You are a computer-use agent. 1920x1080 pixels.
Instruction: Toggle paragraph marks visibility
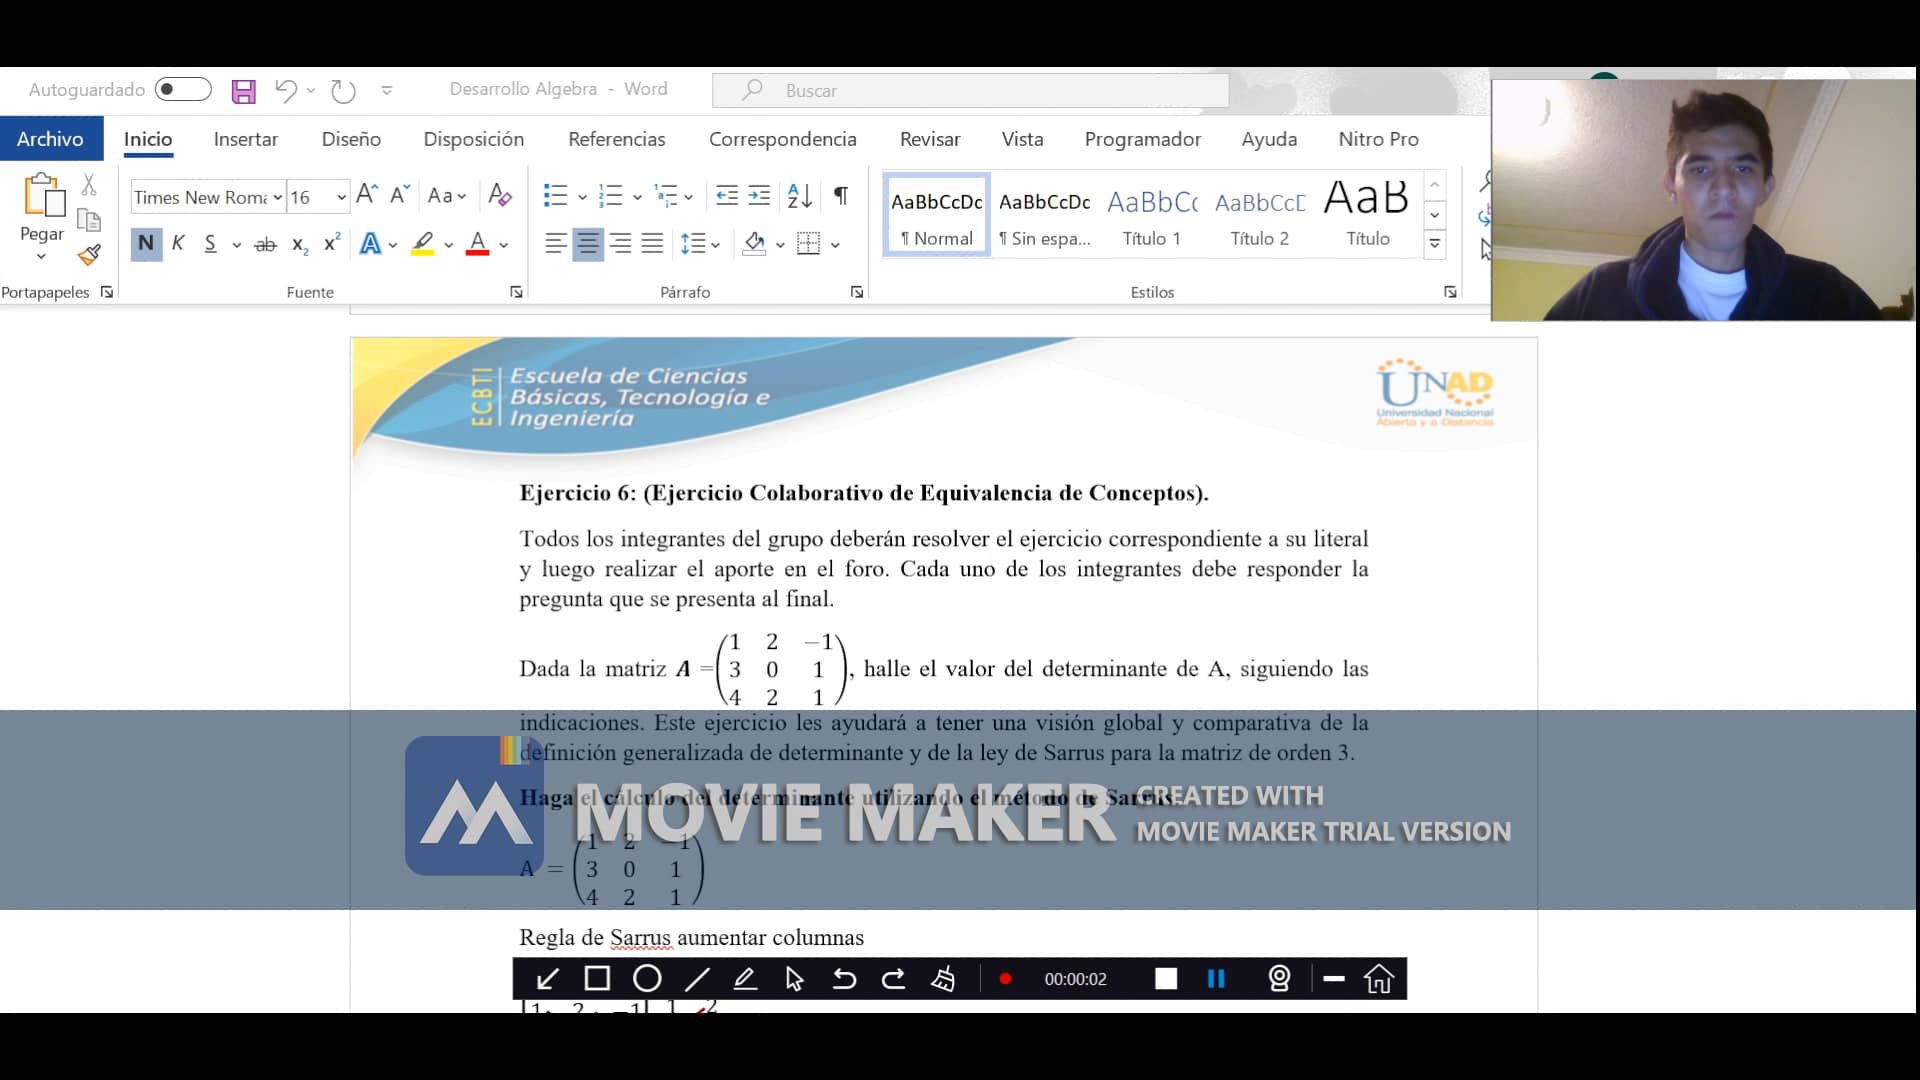pos(840,196)
